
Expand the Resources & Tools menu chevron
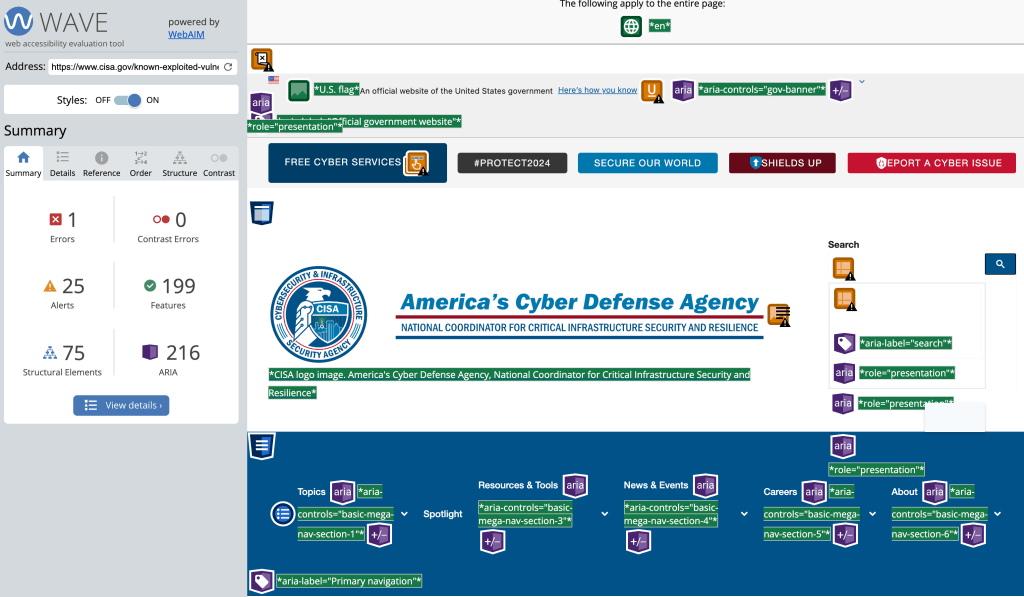[x=605, y=514]
